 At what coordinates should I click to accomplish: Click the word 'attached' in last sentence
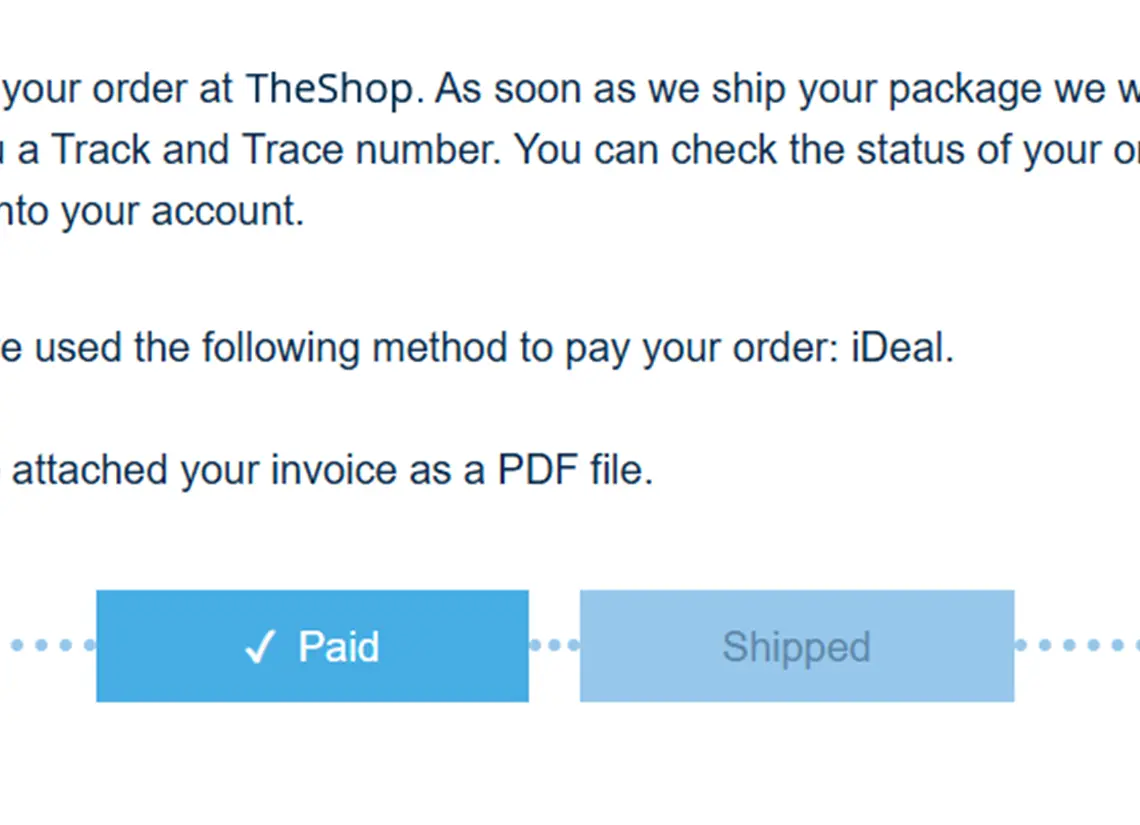point(89,469)
